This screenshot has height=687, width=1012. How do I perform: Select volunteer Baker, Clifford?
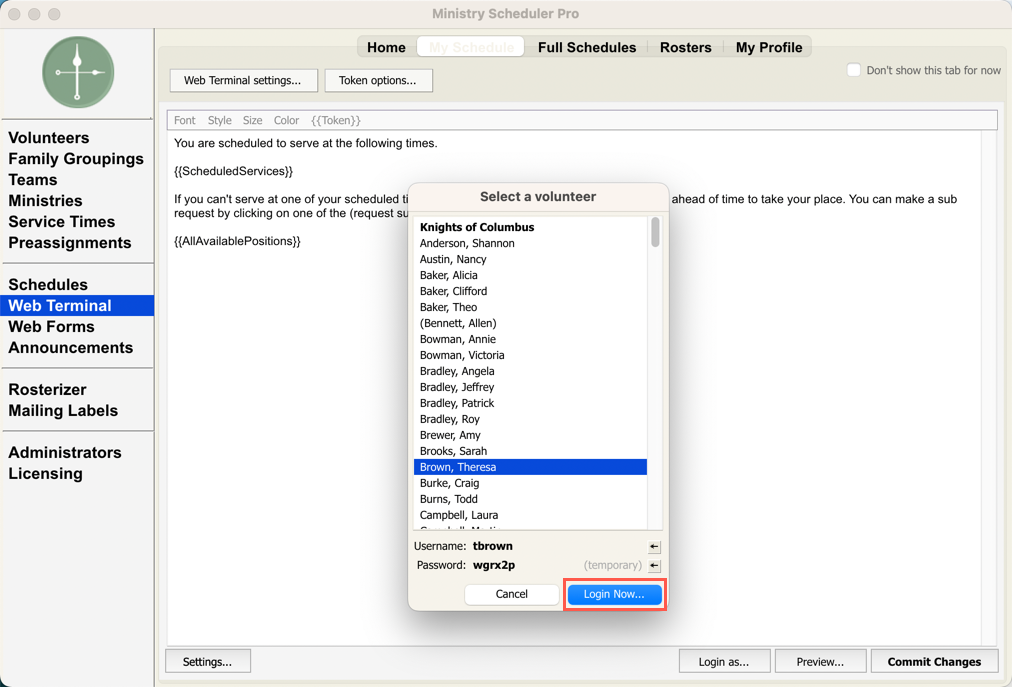[x=531, y=291]
